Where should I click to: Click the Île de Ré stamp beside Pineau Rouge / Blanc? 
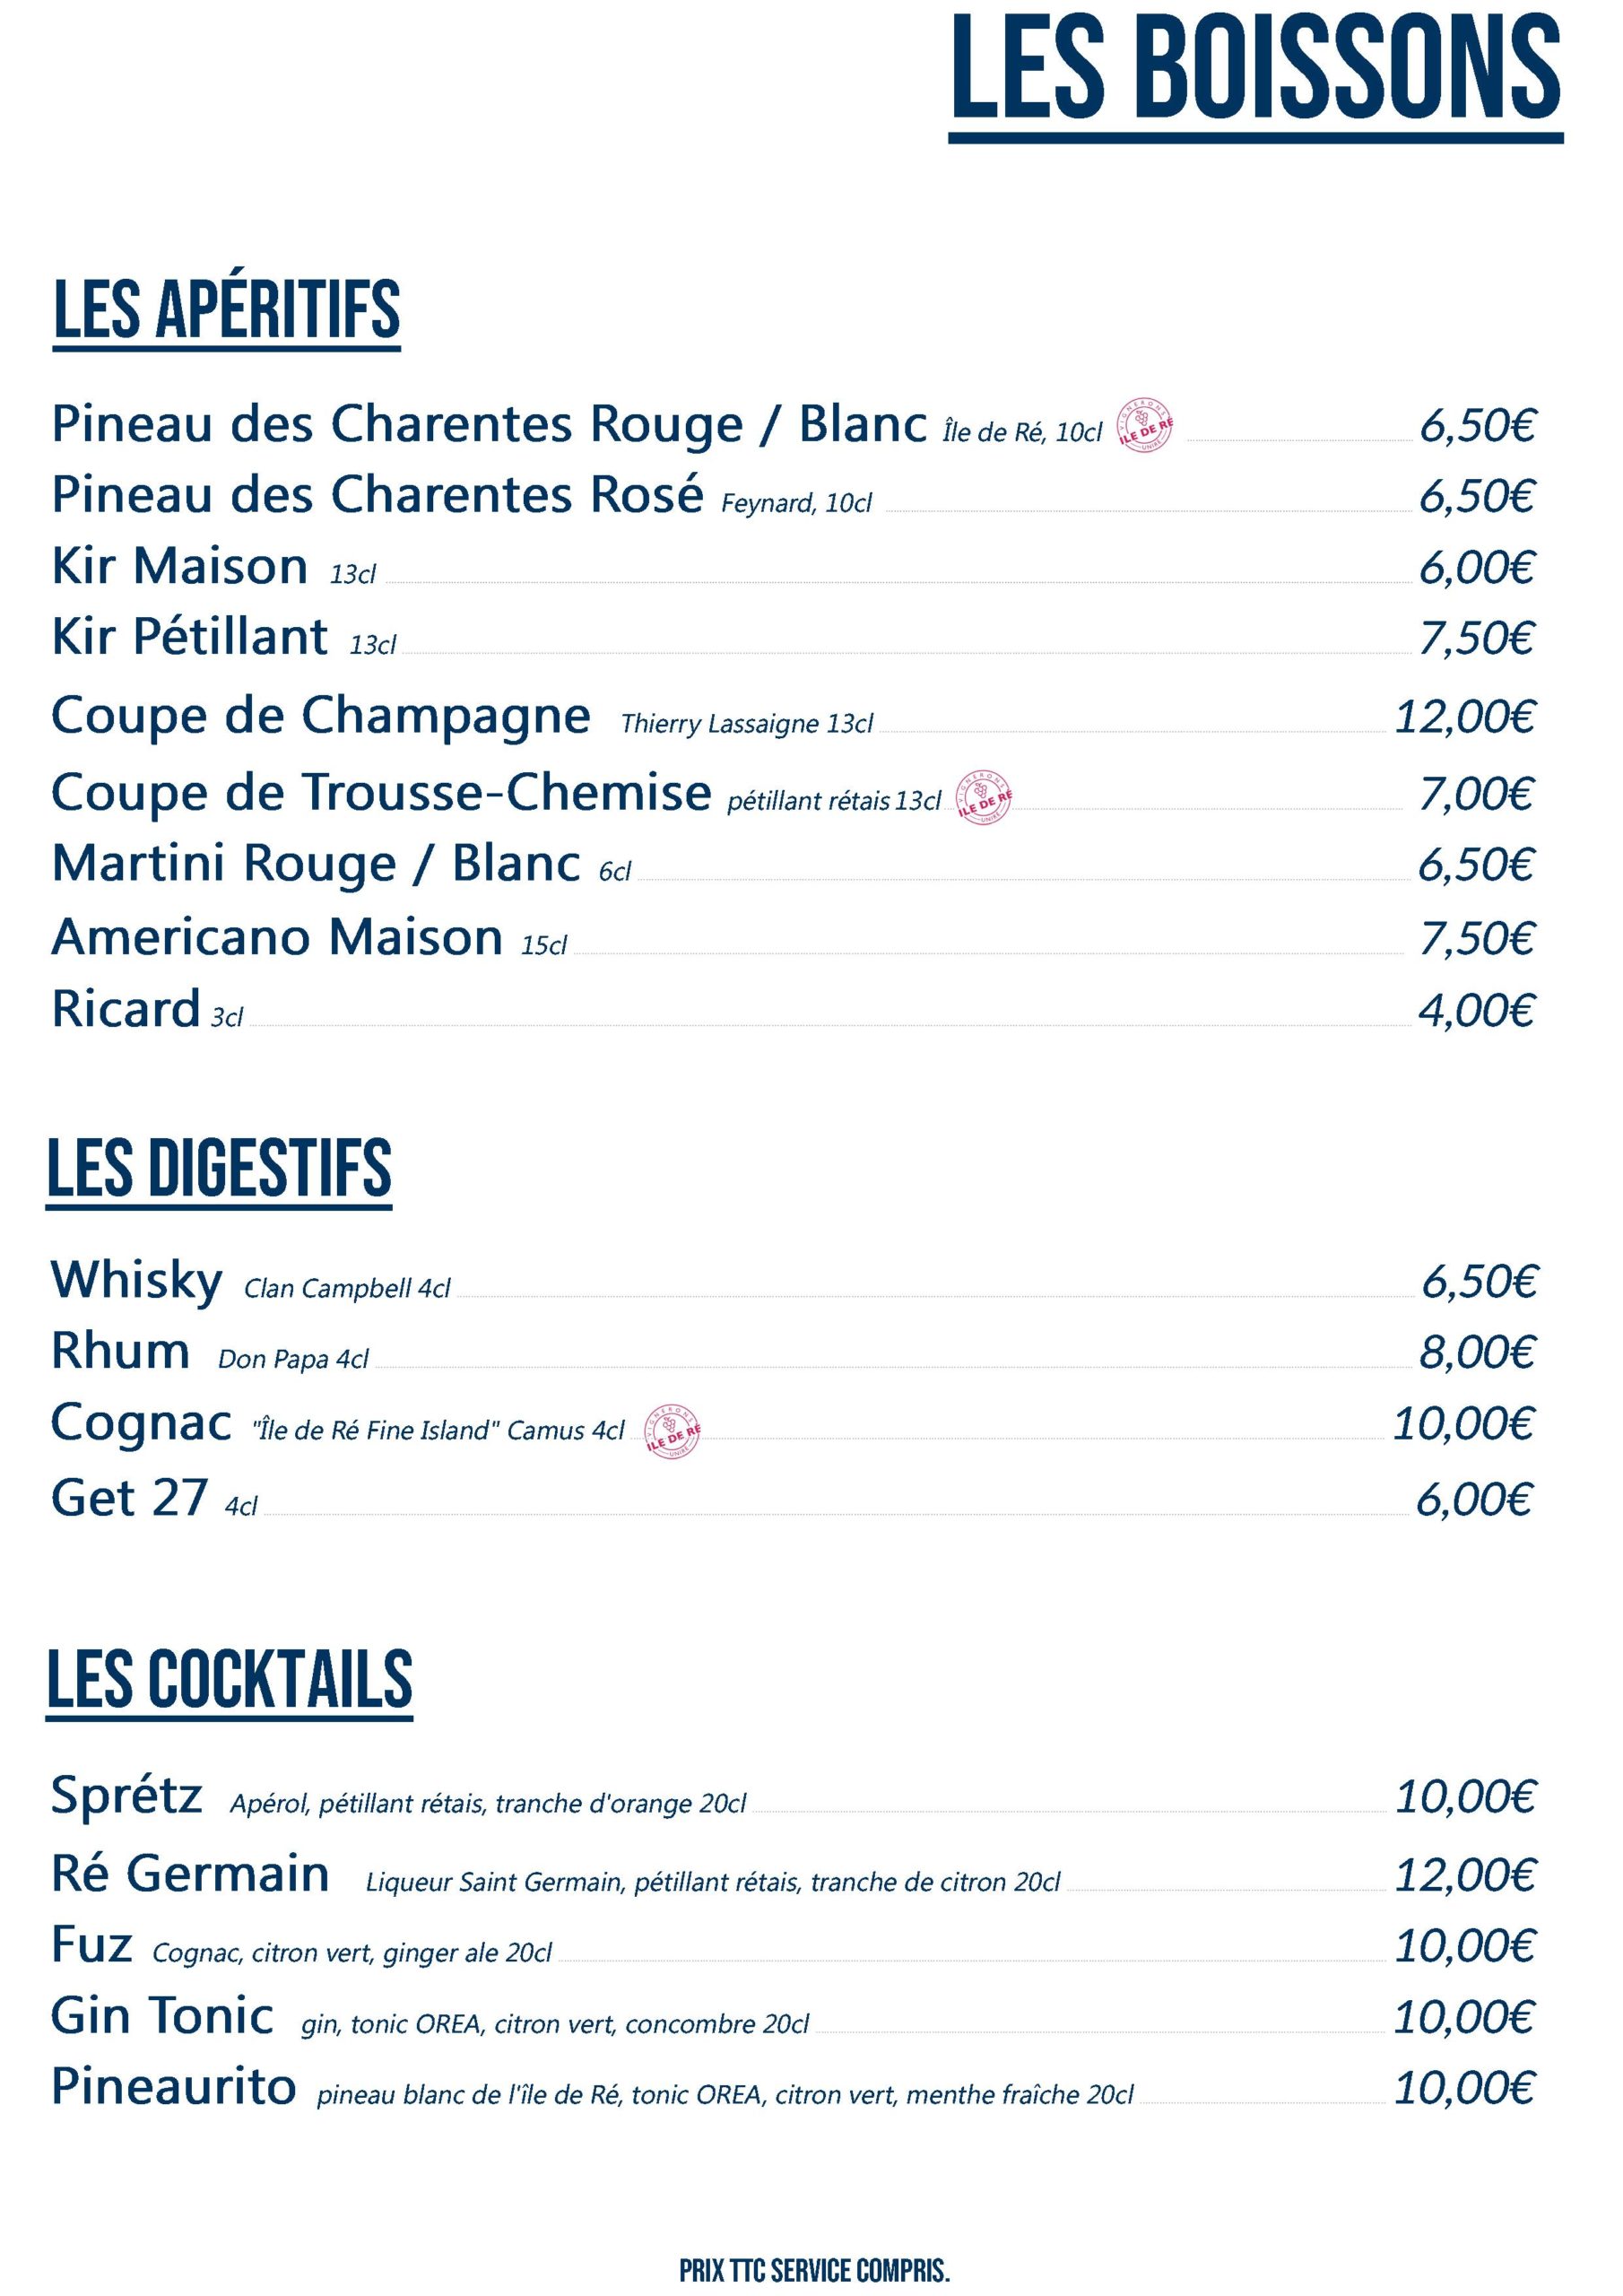tap(1146, 426)
